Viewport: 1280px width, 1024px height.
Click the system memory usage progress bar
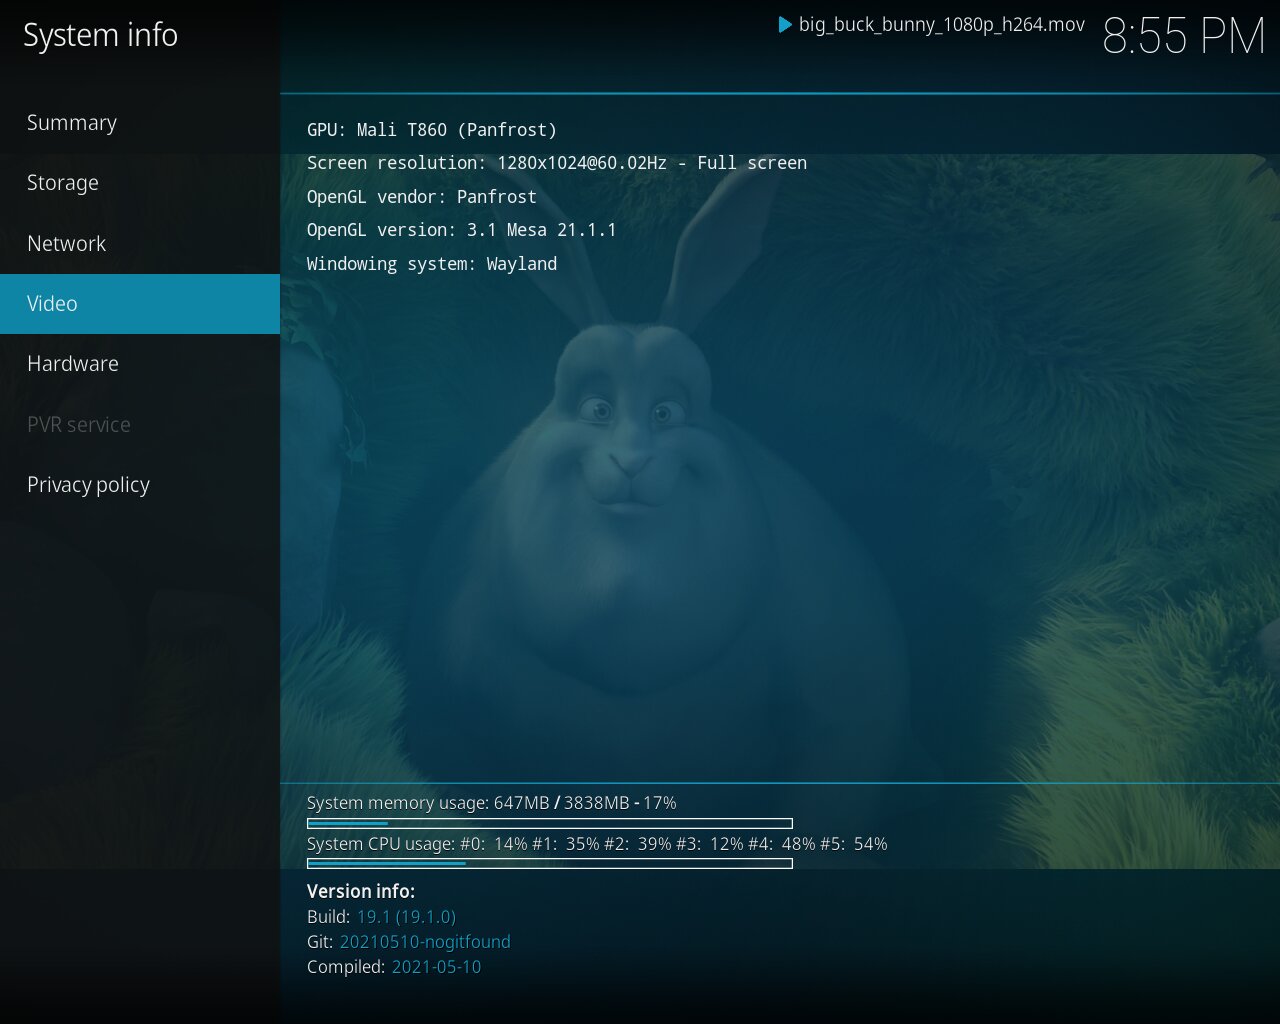[548, 823]
